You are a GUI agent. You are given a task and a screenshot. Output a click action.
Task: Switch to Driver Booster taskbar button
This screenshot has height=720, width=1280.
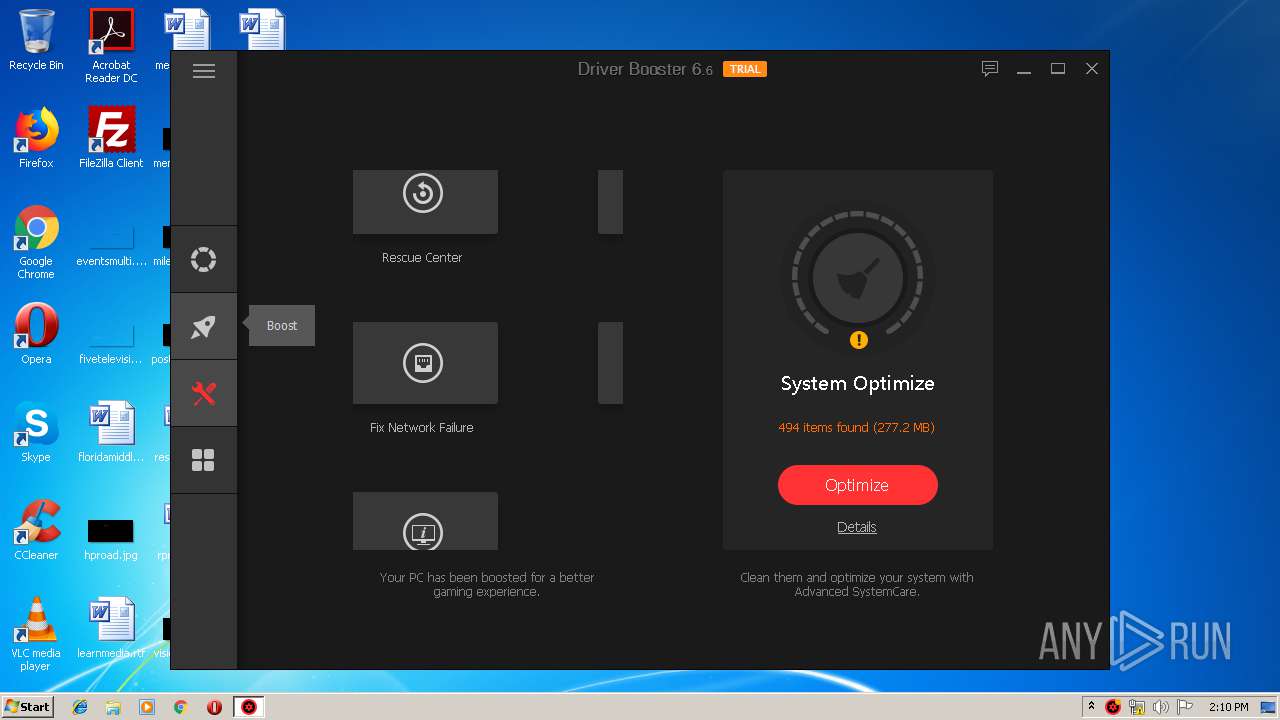click(x=248, y=707)
